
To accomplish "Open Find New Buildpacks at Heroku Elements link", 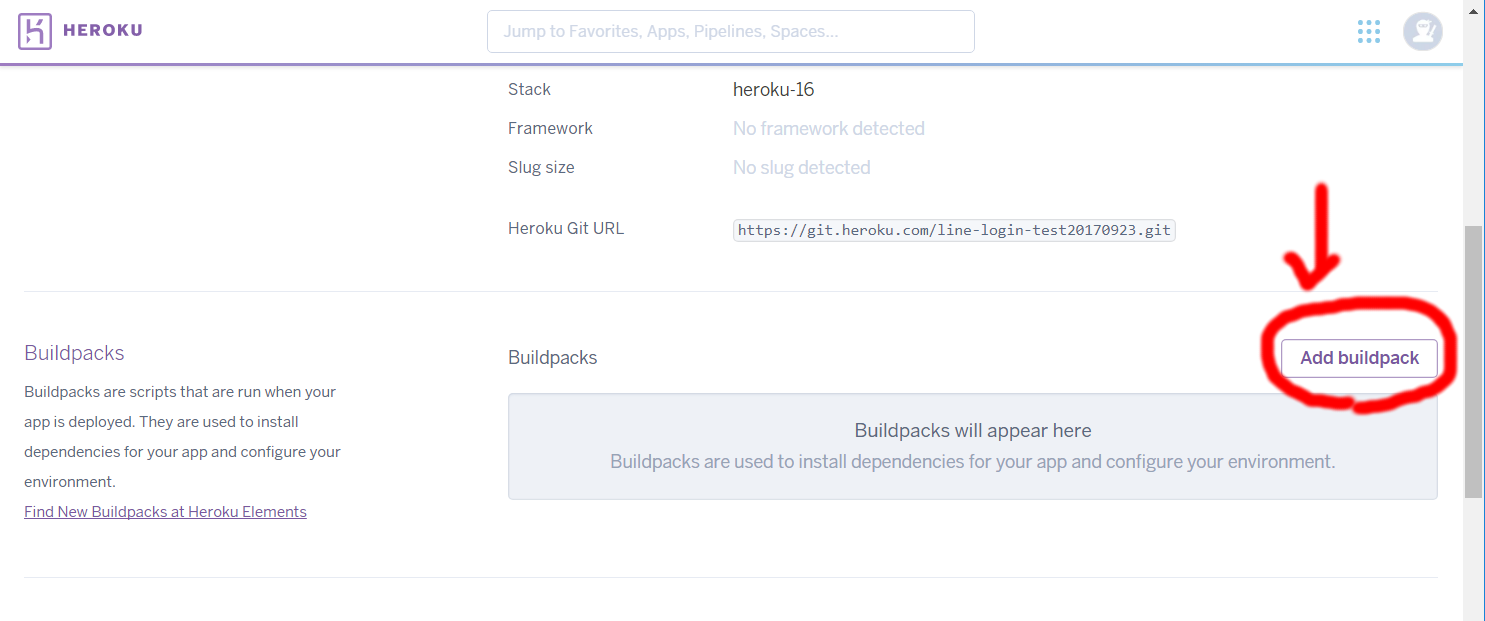I will 165,512.
